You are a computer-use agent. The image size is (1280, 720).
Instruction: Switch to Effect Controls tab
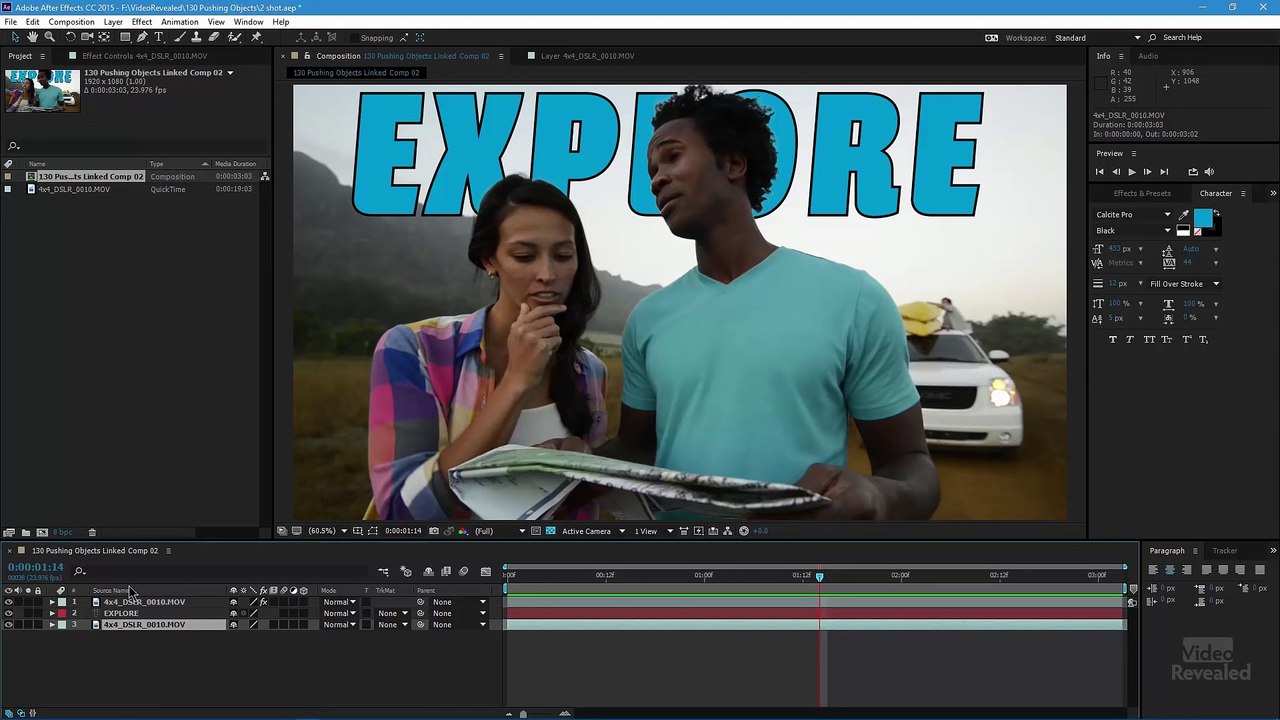click(x=144, y=56)
